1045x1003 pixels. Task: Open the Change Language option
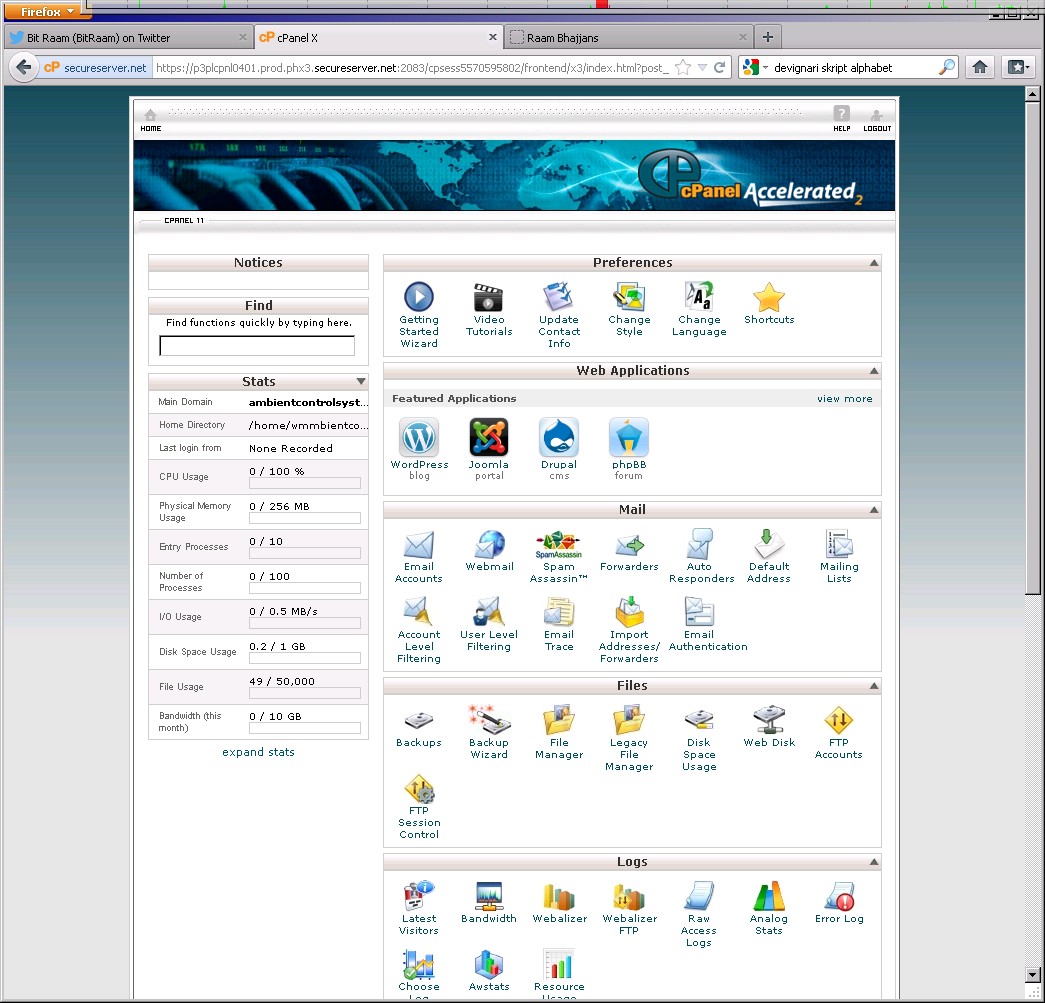[698, 309]
